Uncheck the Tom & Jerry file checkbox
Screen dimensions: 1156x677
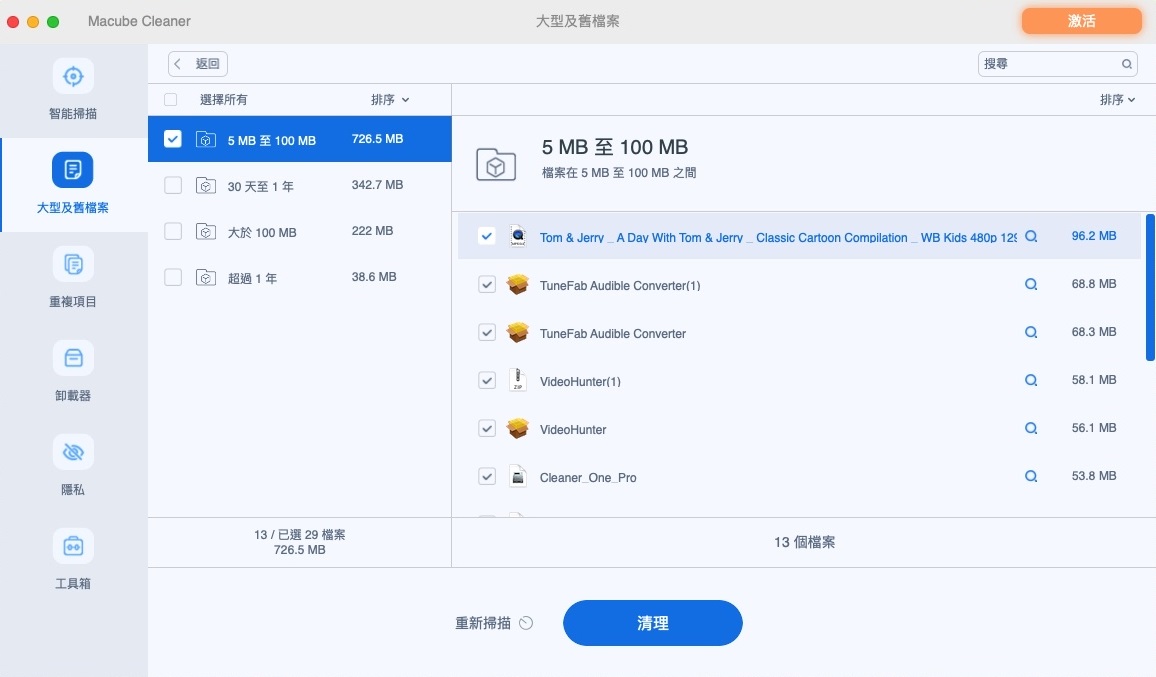[487, 236]
